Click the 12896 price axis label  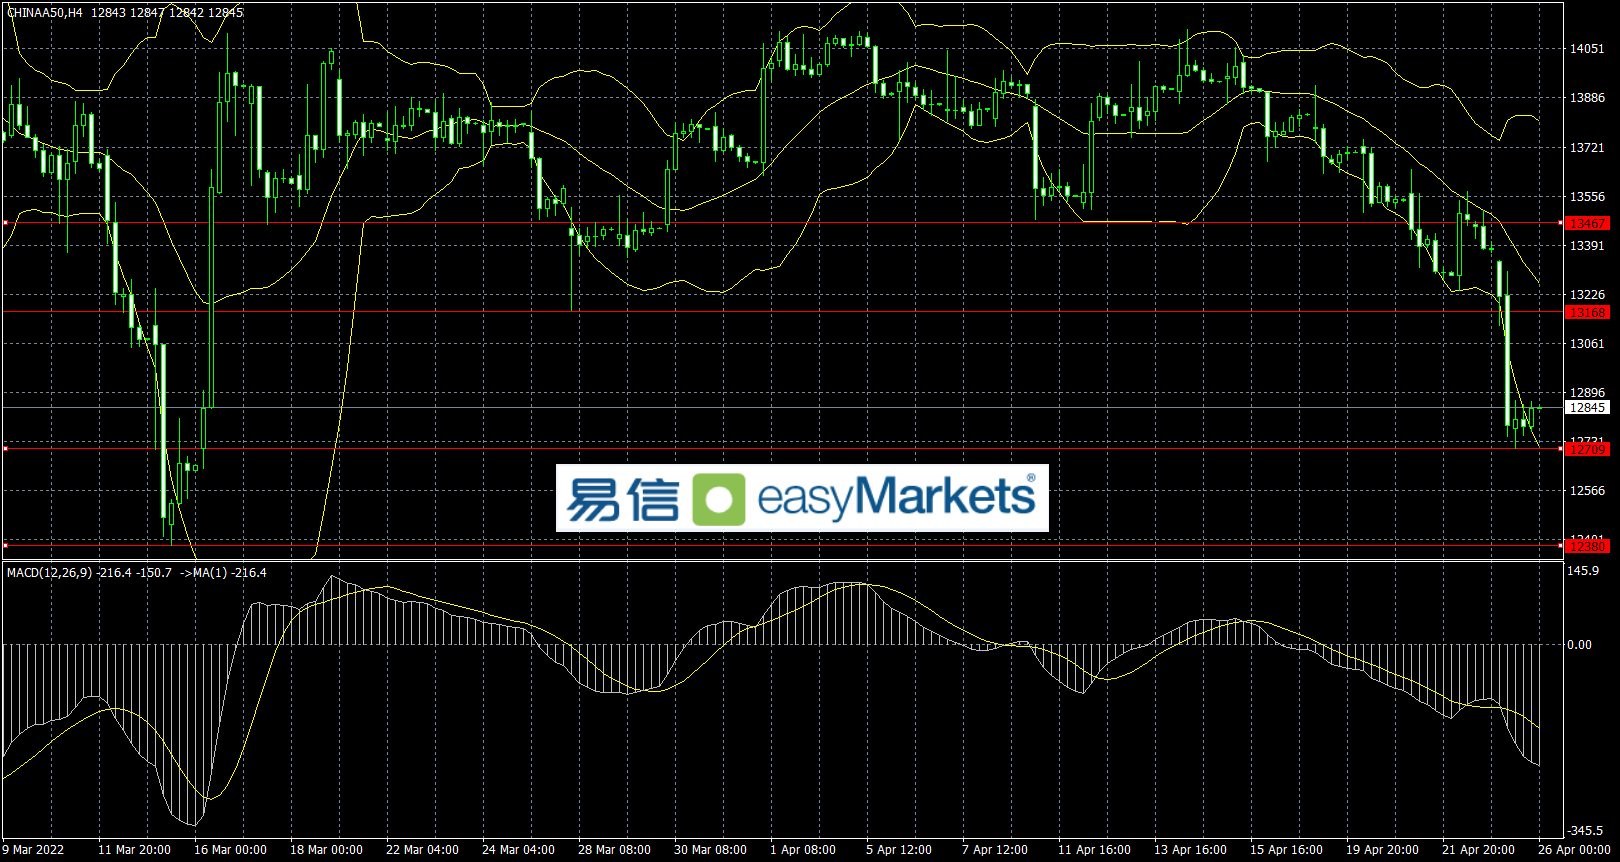pos(1587,393)
